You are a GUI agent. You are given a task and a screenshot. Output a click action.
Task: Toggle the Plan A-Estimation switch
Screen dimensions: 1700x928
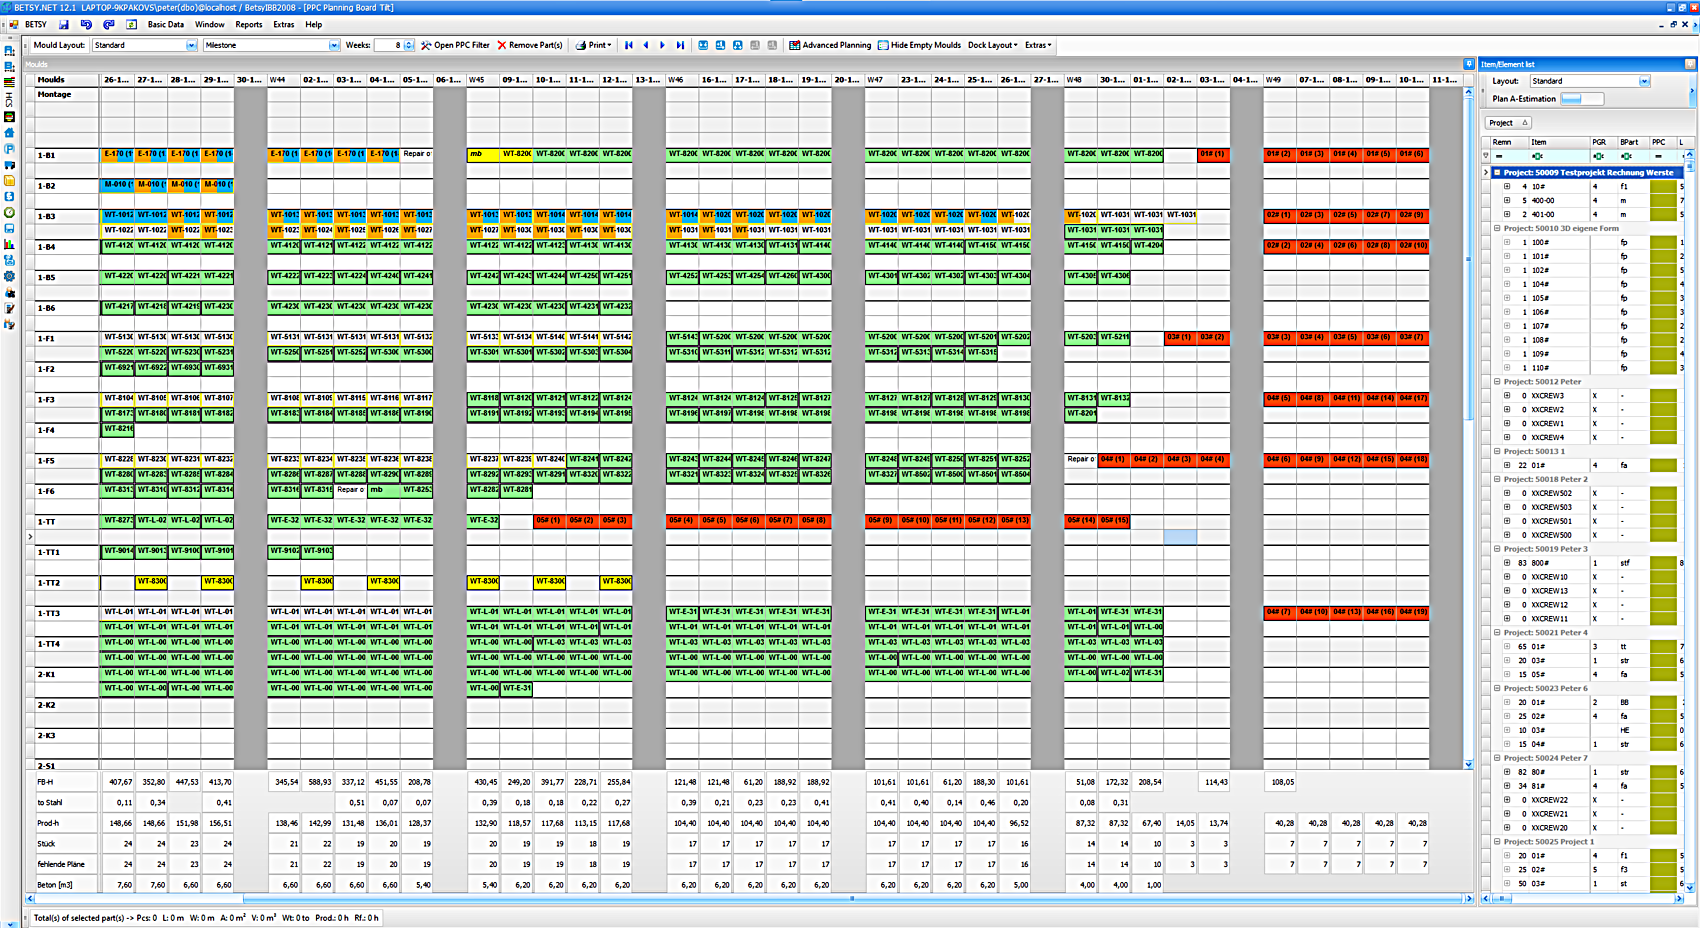click(x=1581, y=98)
